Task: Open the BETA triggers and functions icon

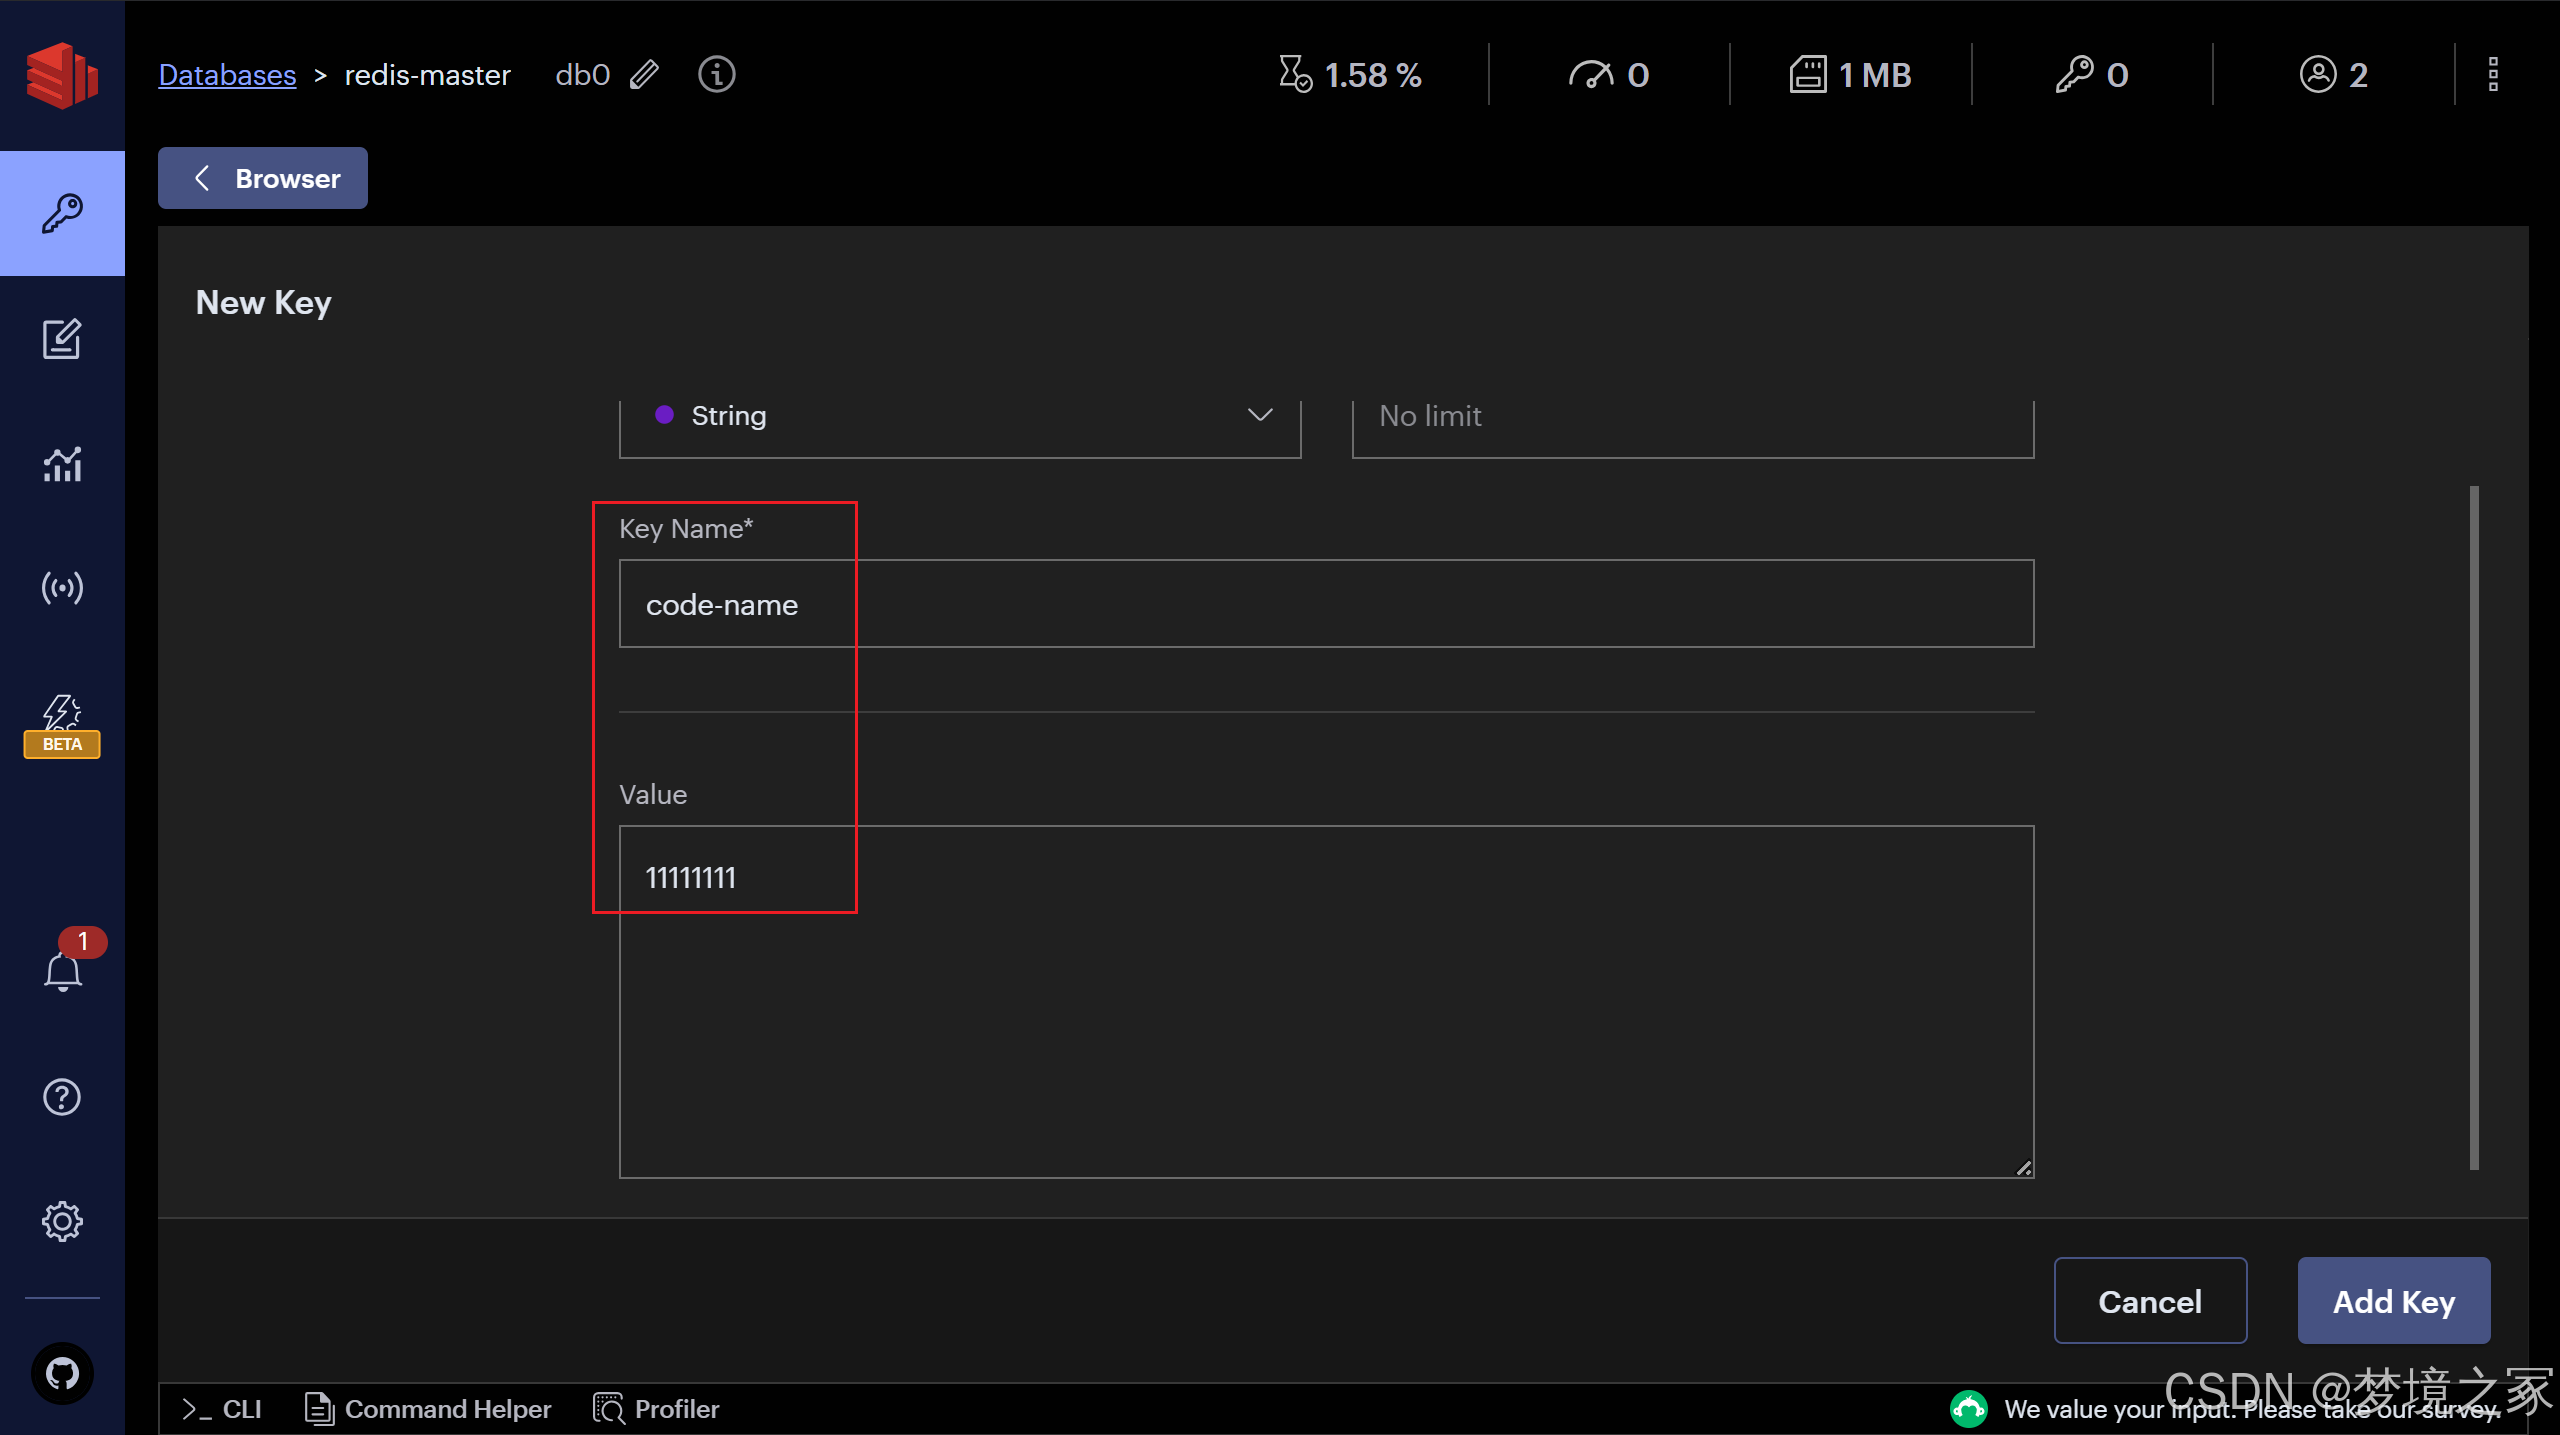Action: pyautogui.click(x=62, y=726)
